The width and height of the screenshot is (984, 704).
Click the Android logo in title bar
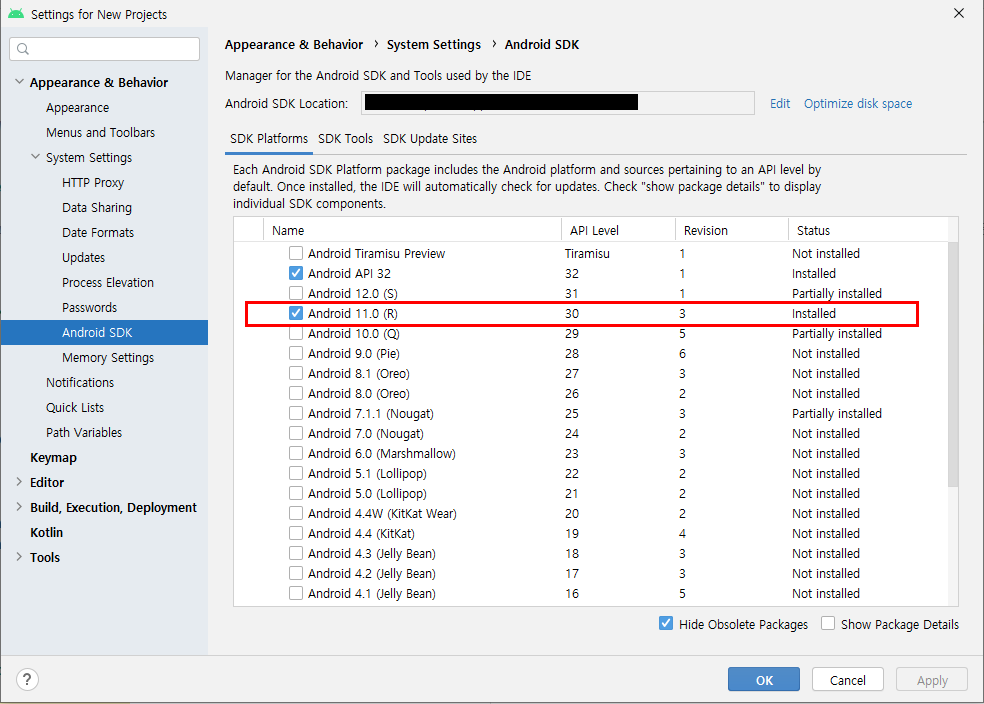pyautogui.click(x=16, y=14)
